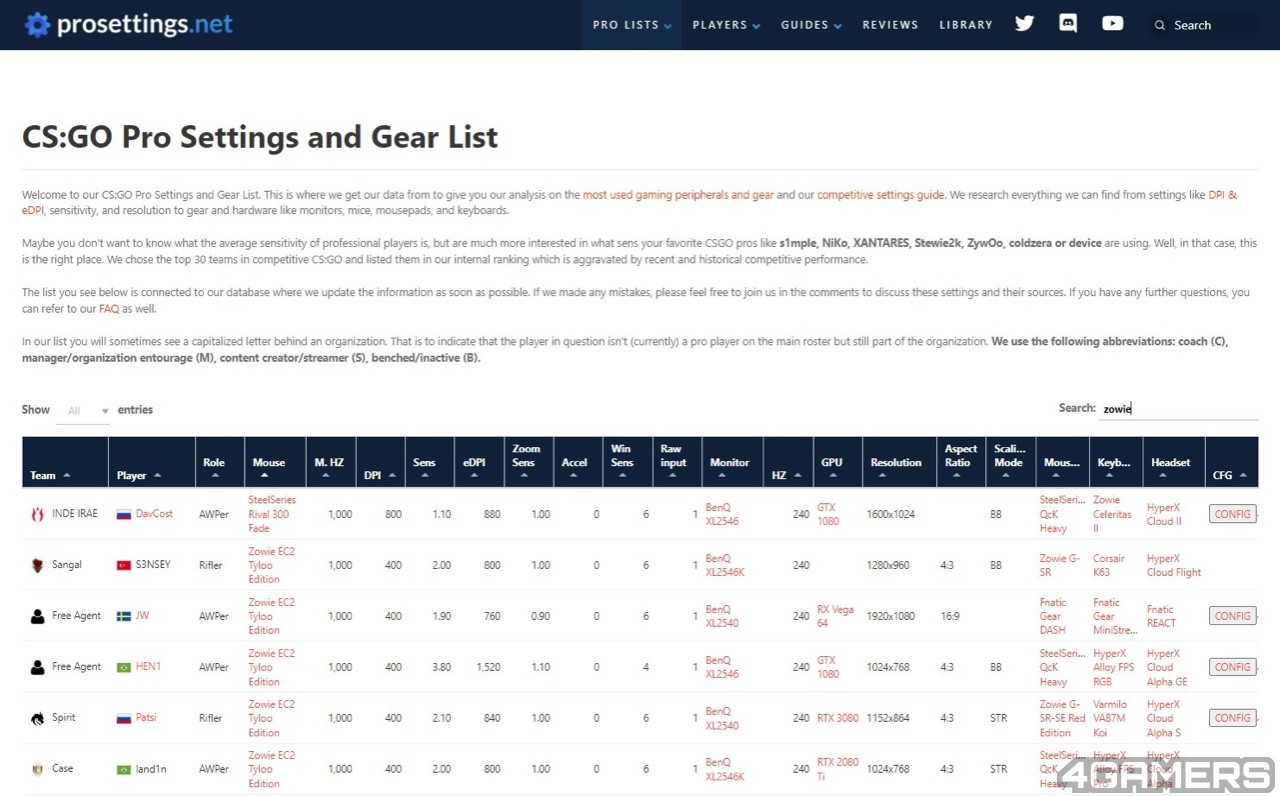Click the Free Agent silhouette icon in JW row
This screenshot has width=1280, height=796.
pos(38,616)
